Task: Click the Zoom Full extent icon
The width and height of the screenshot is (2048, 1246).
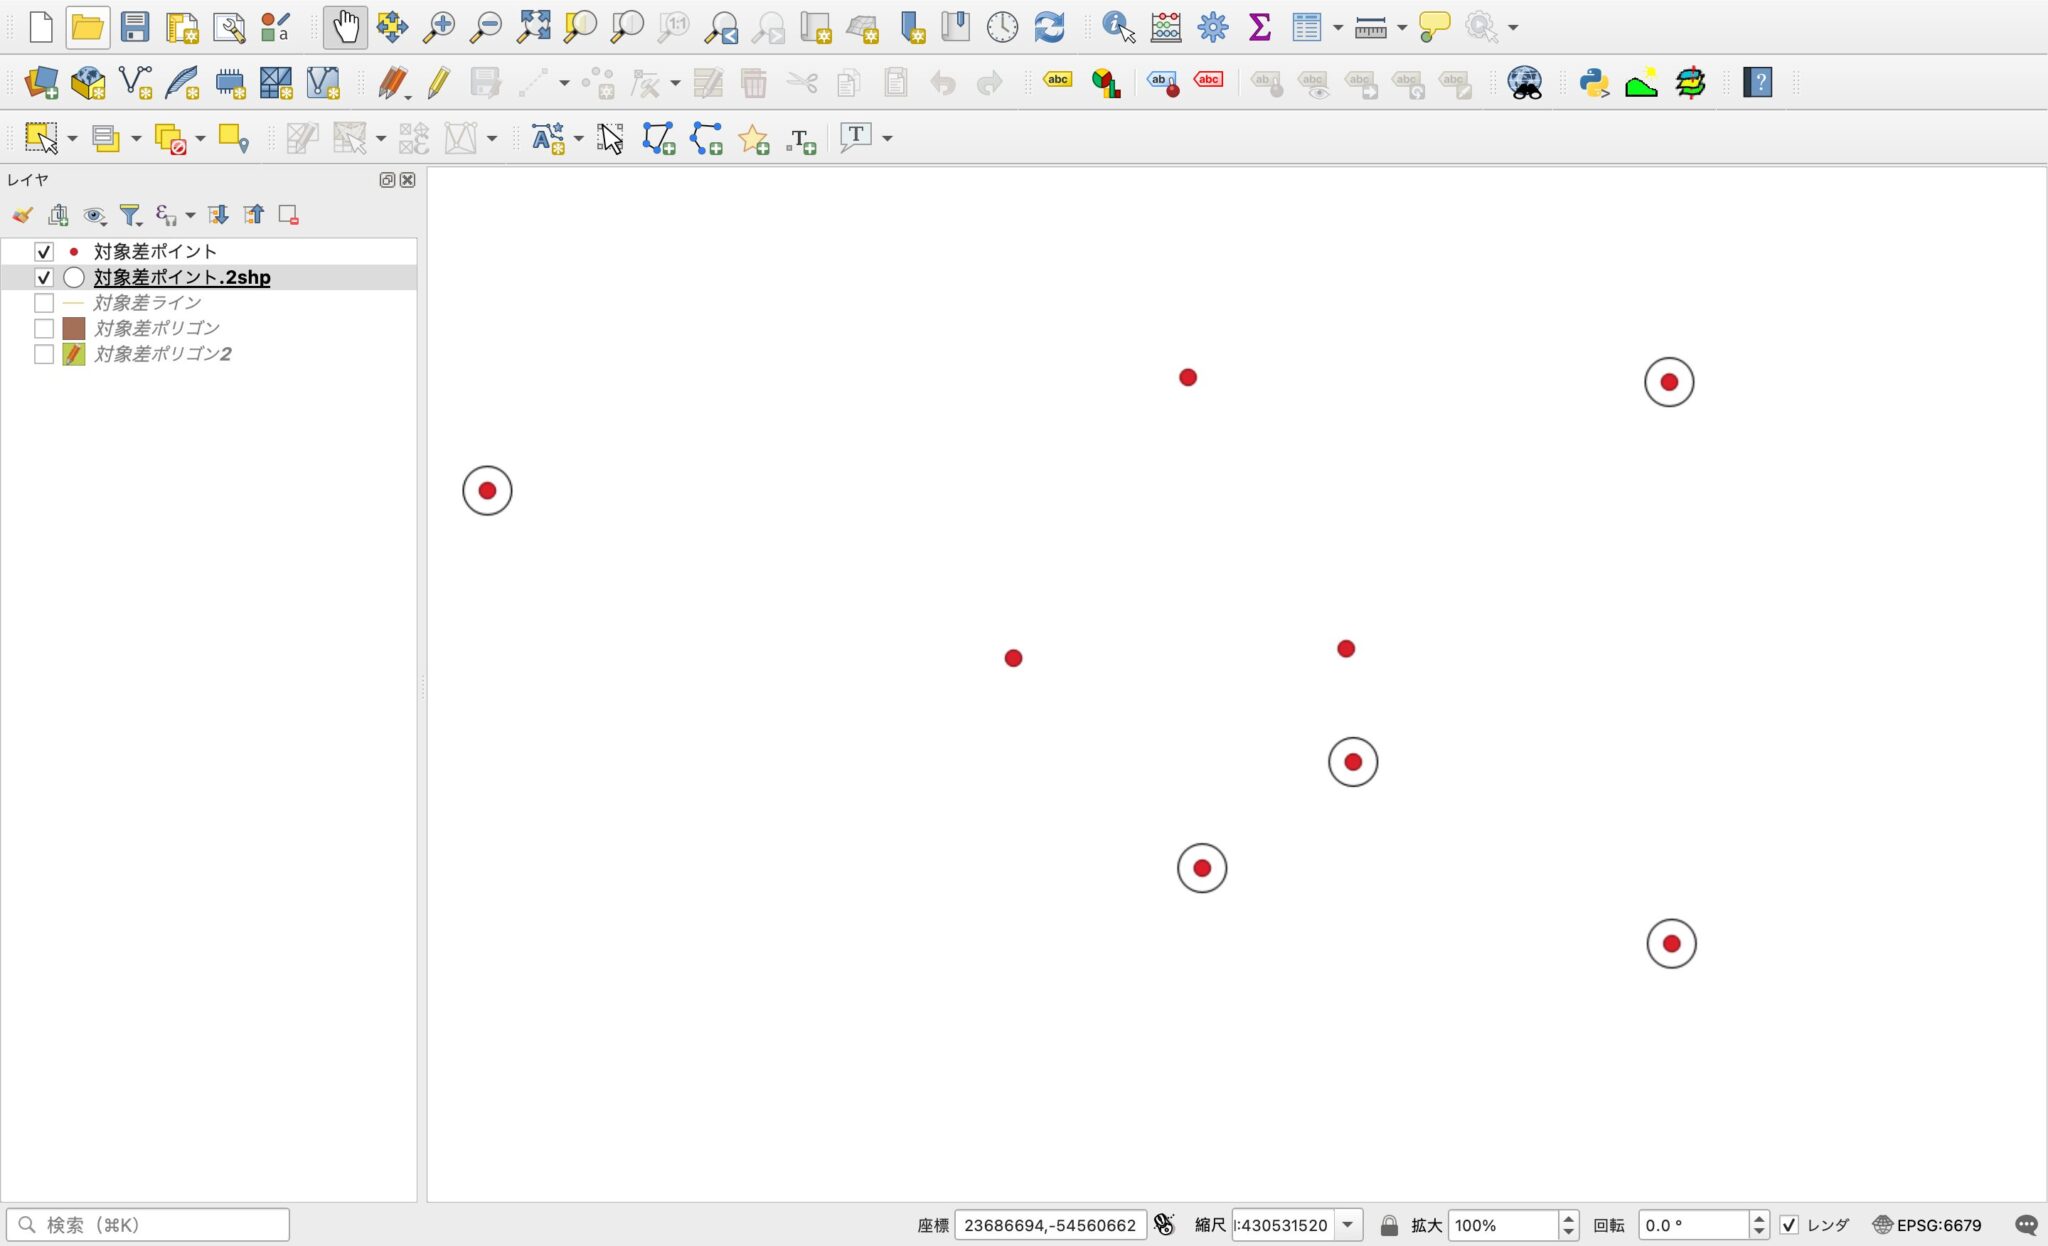Action: pos(533,27)
